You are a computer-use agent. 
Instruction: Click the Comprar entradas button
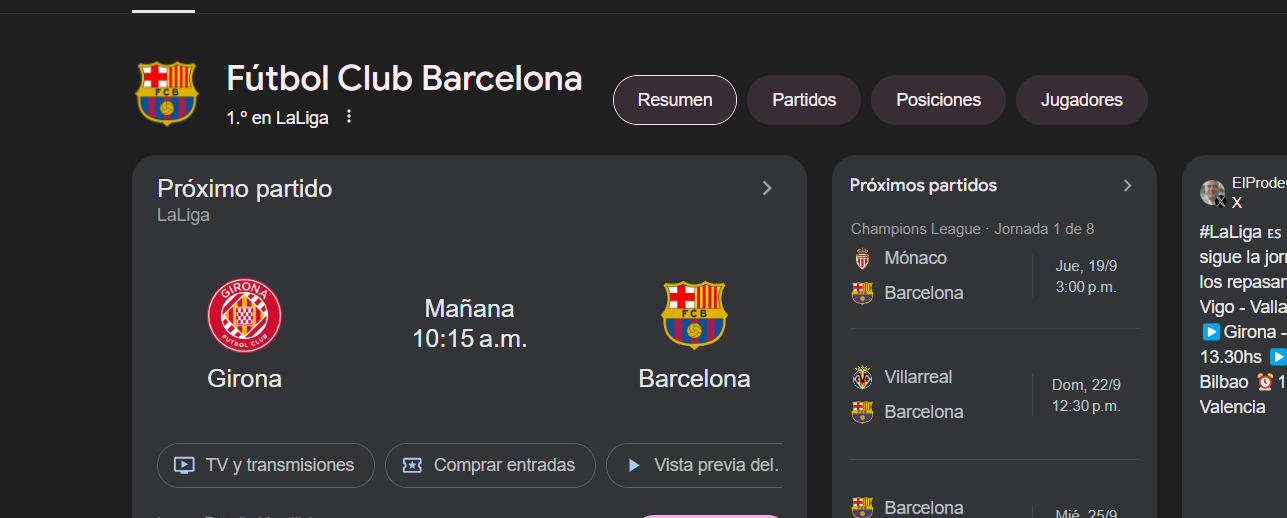coord(490,465)
